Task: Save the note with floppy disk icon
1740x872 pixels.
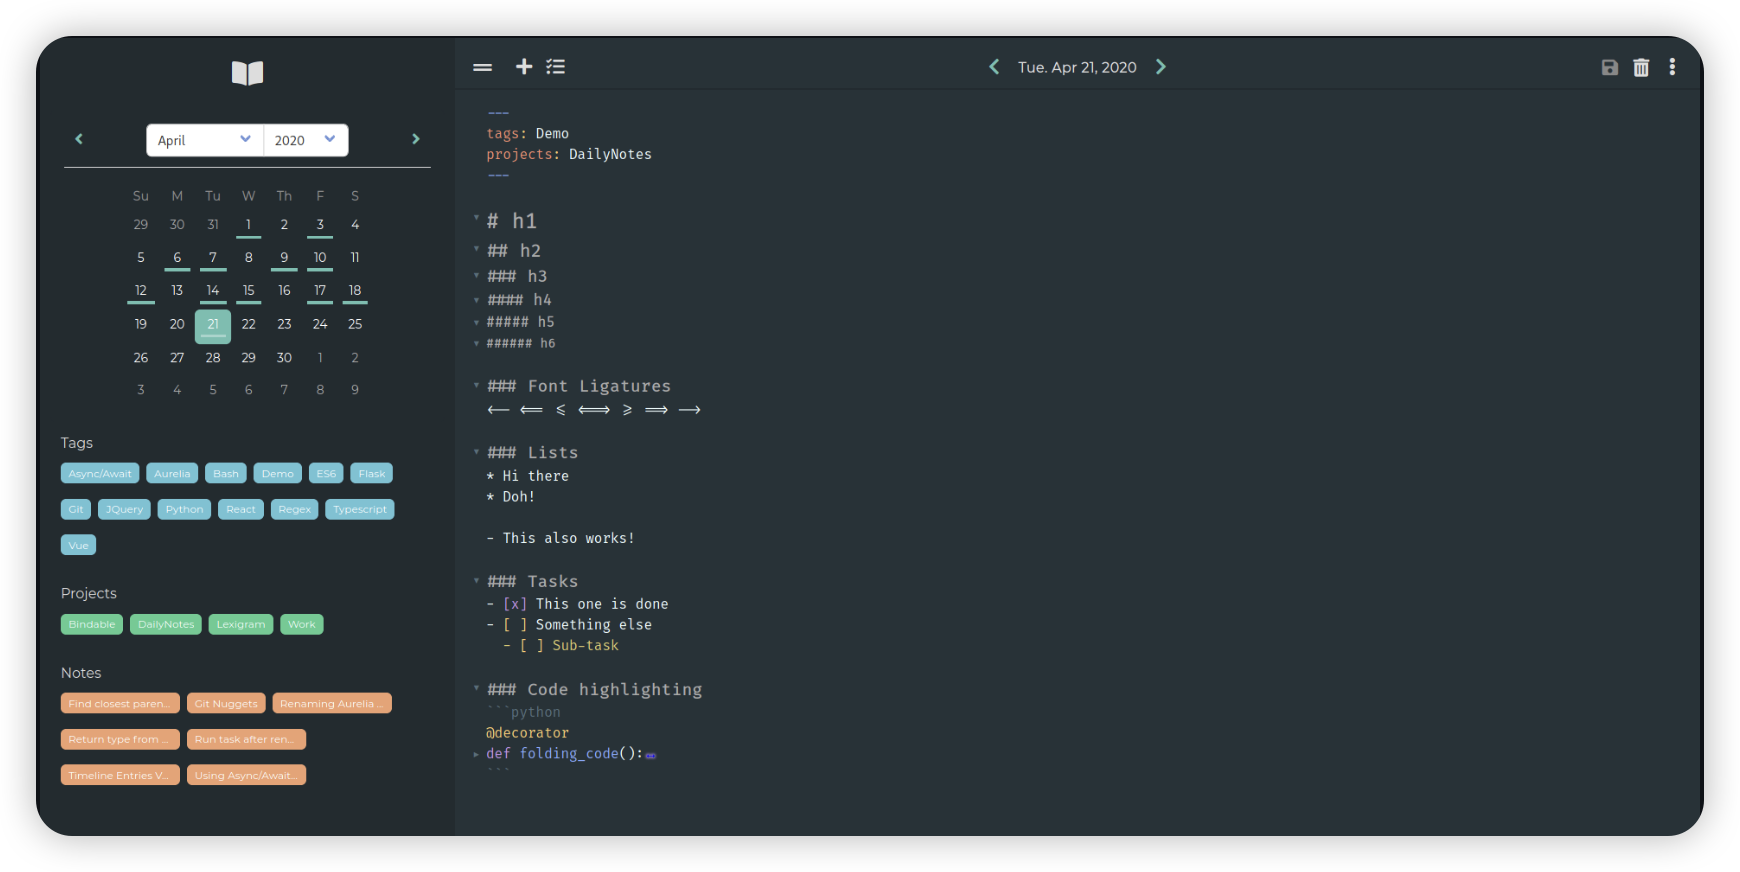Action: tap(1609, 67)
